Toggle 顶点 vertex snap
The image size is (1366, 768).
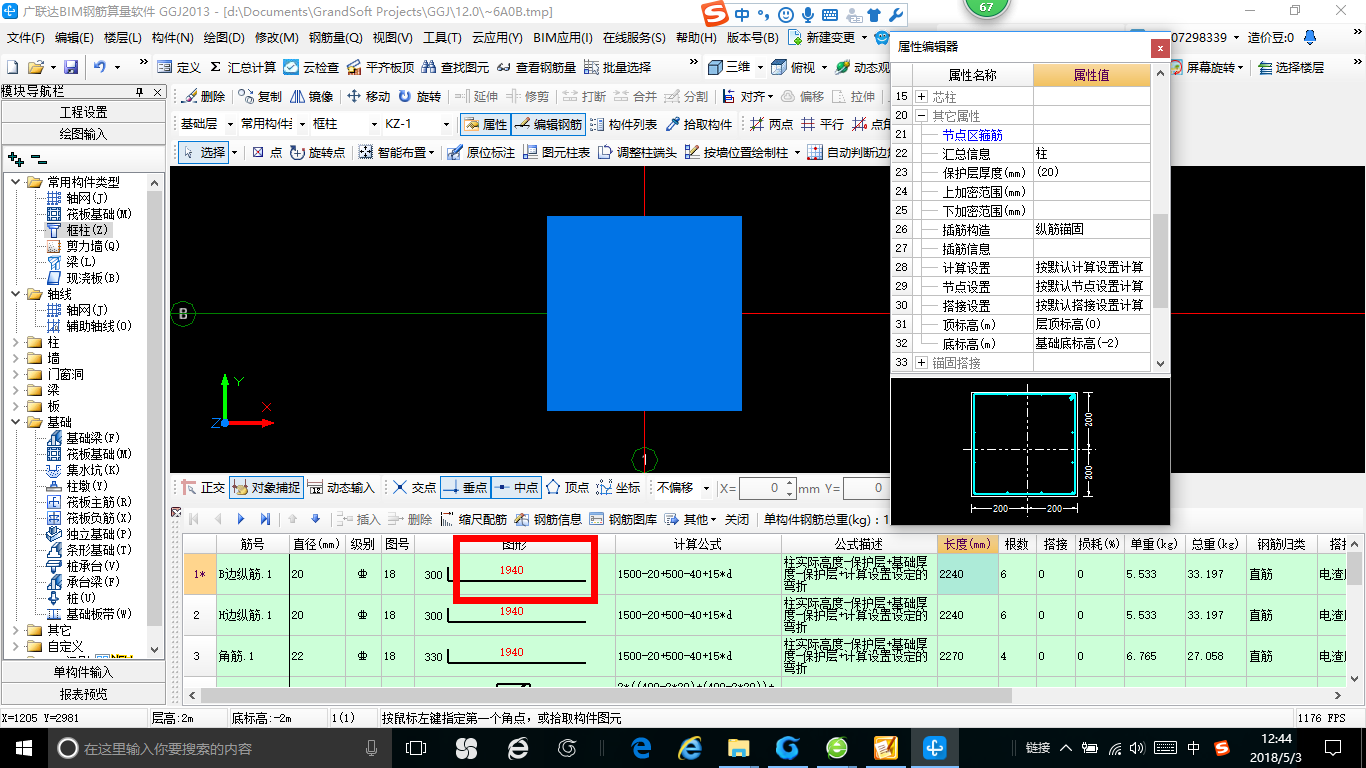567,488
